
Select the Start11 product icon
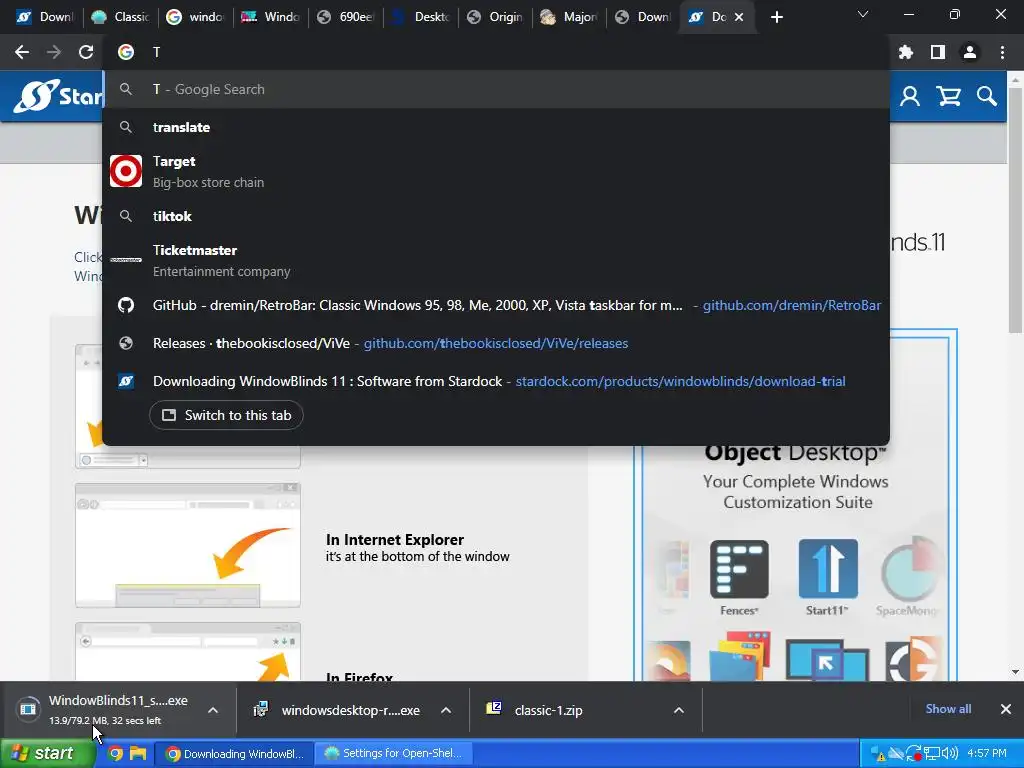point(828,569)
